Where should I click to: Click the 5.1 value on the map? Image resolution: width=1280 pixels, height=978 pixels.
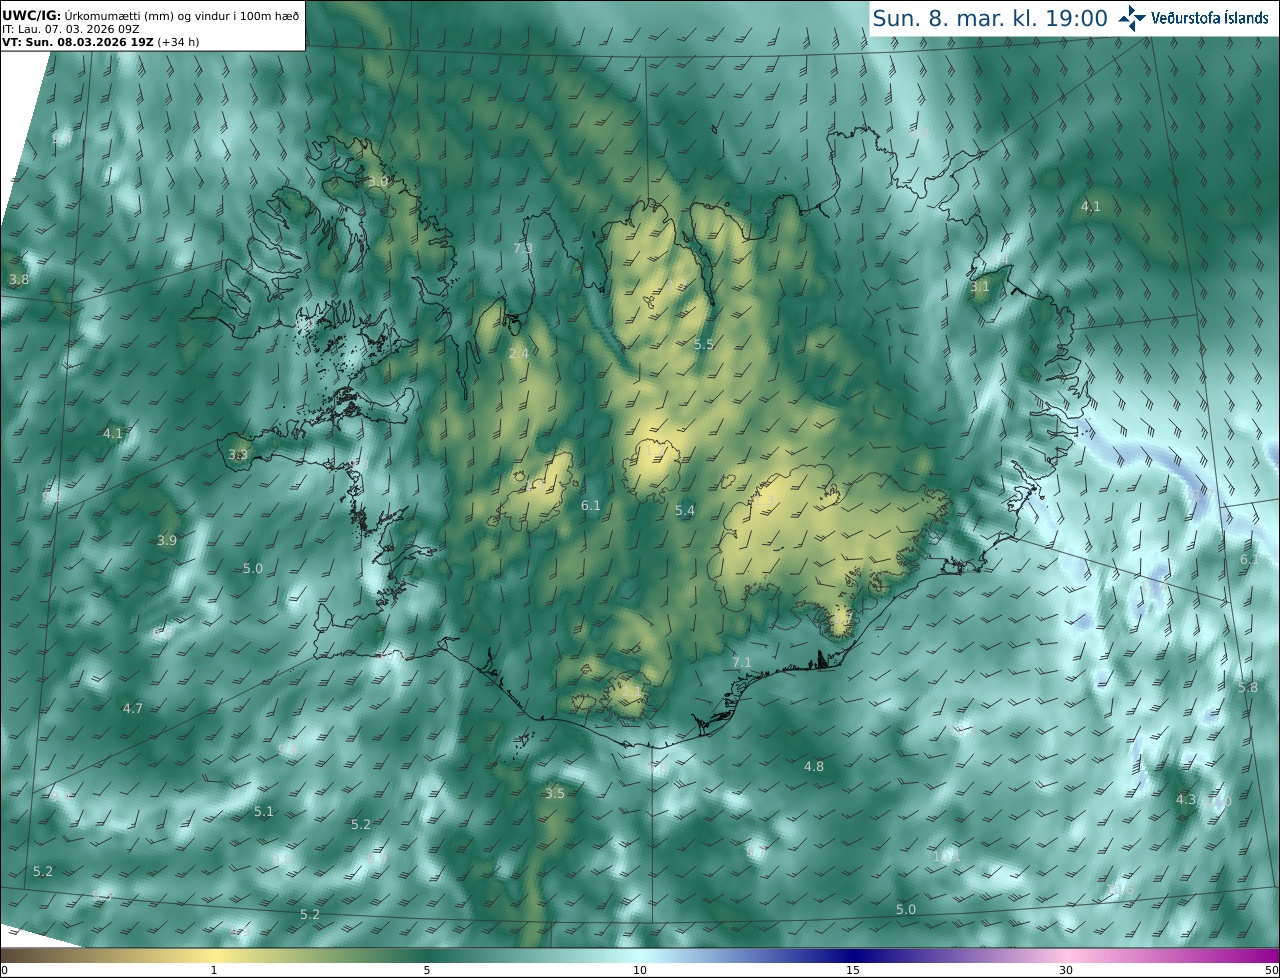point(264,811)
